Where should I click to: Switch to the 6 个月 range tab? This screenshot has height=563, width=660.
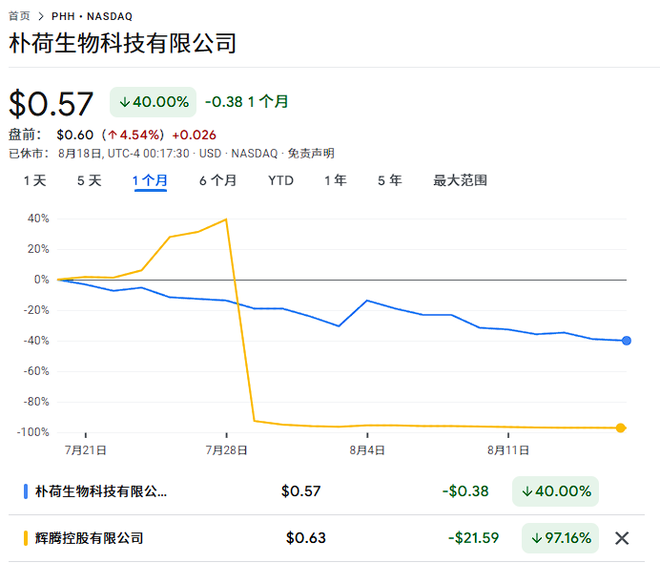pyautogui.click(x=218, y=181)
